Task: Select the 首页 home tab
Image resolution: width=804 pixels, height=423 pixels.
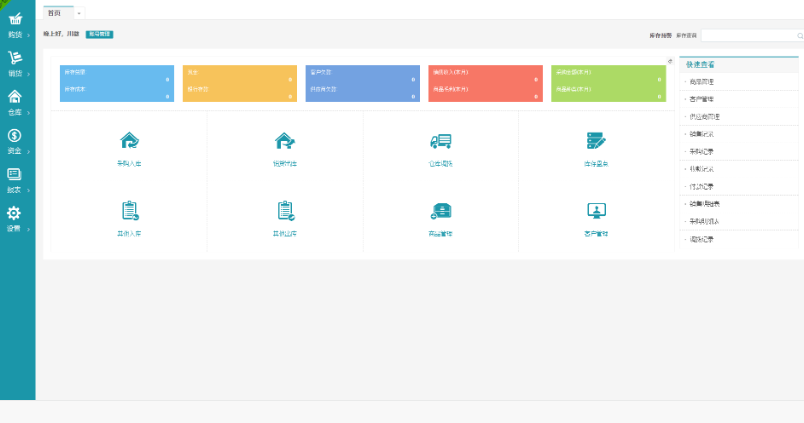Action: pos(55,12)
